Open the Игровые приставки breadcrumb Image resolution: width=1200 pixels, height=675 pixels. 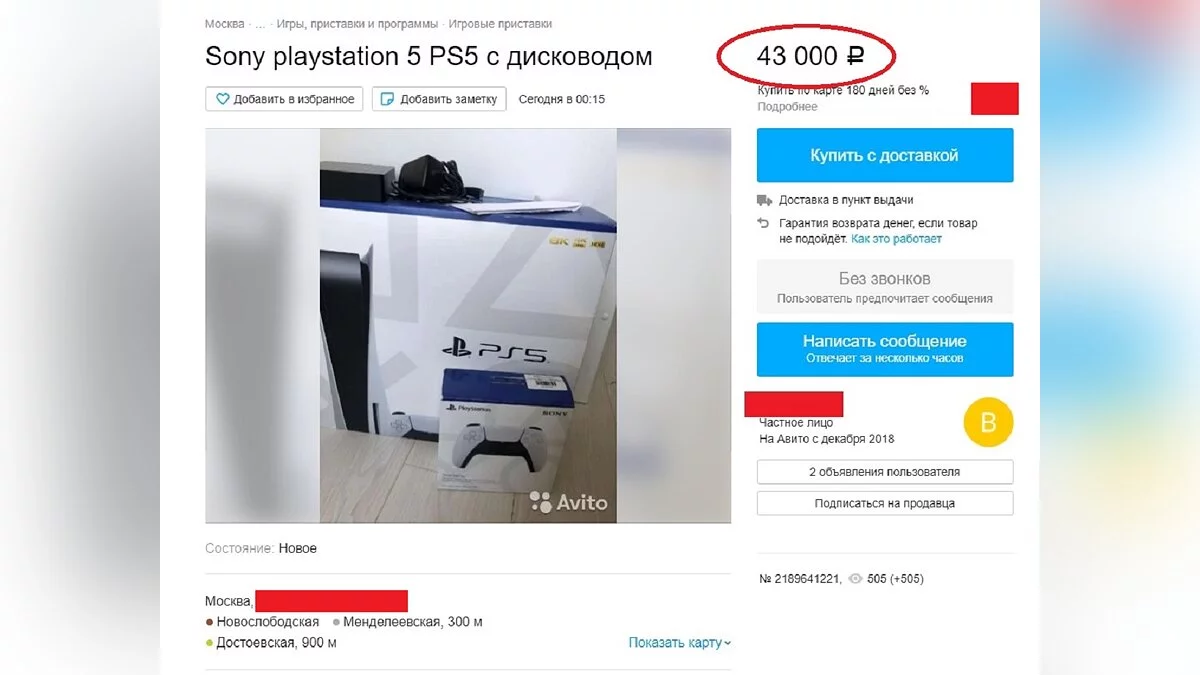point(500,23)
